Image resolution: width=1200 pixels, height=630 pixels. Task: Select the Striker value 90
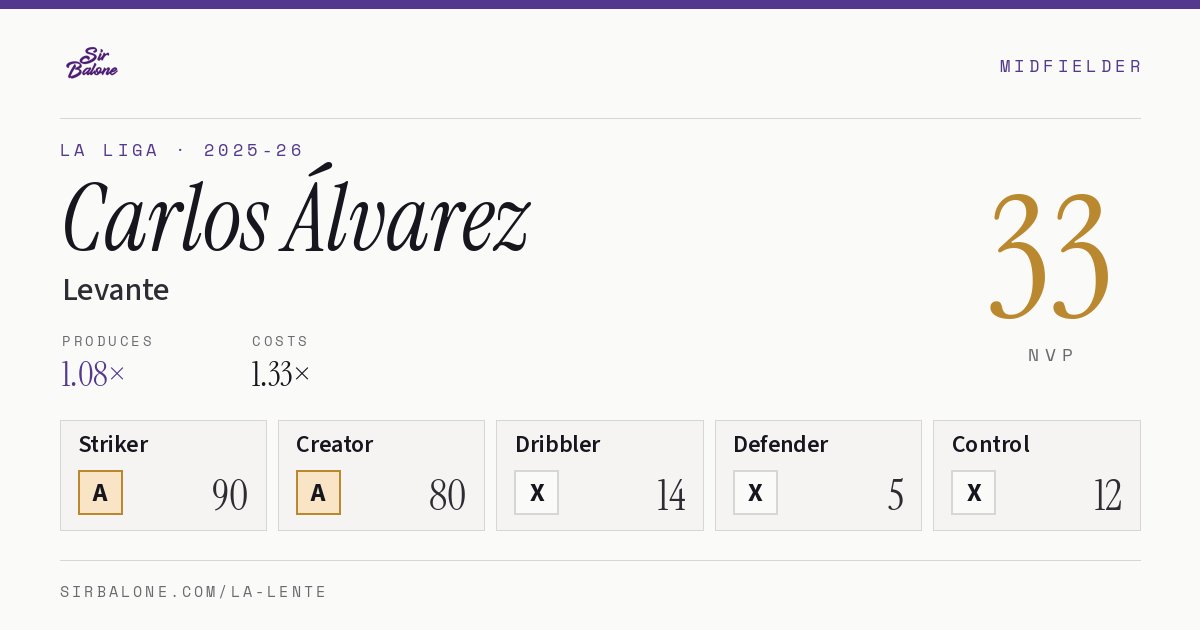tap(230, 495)
